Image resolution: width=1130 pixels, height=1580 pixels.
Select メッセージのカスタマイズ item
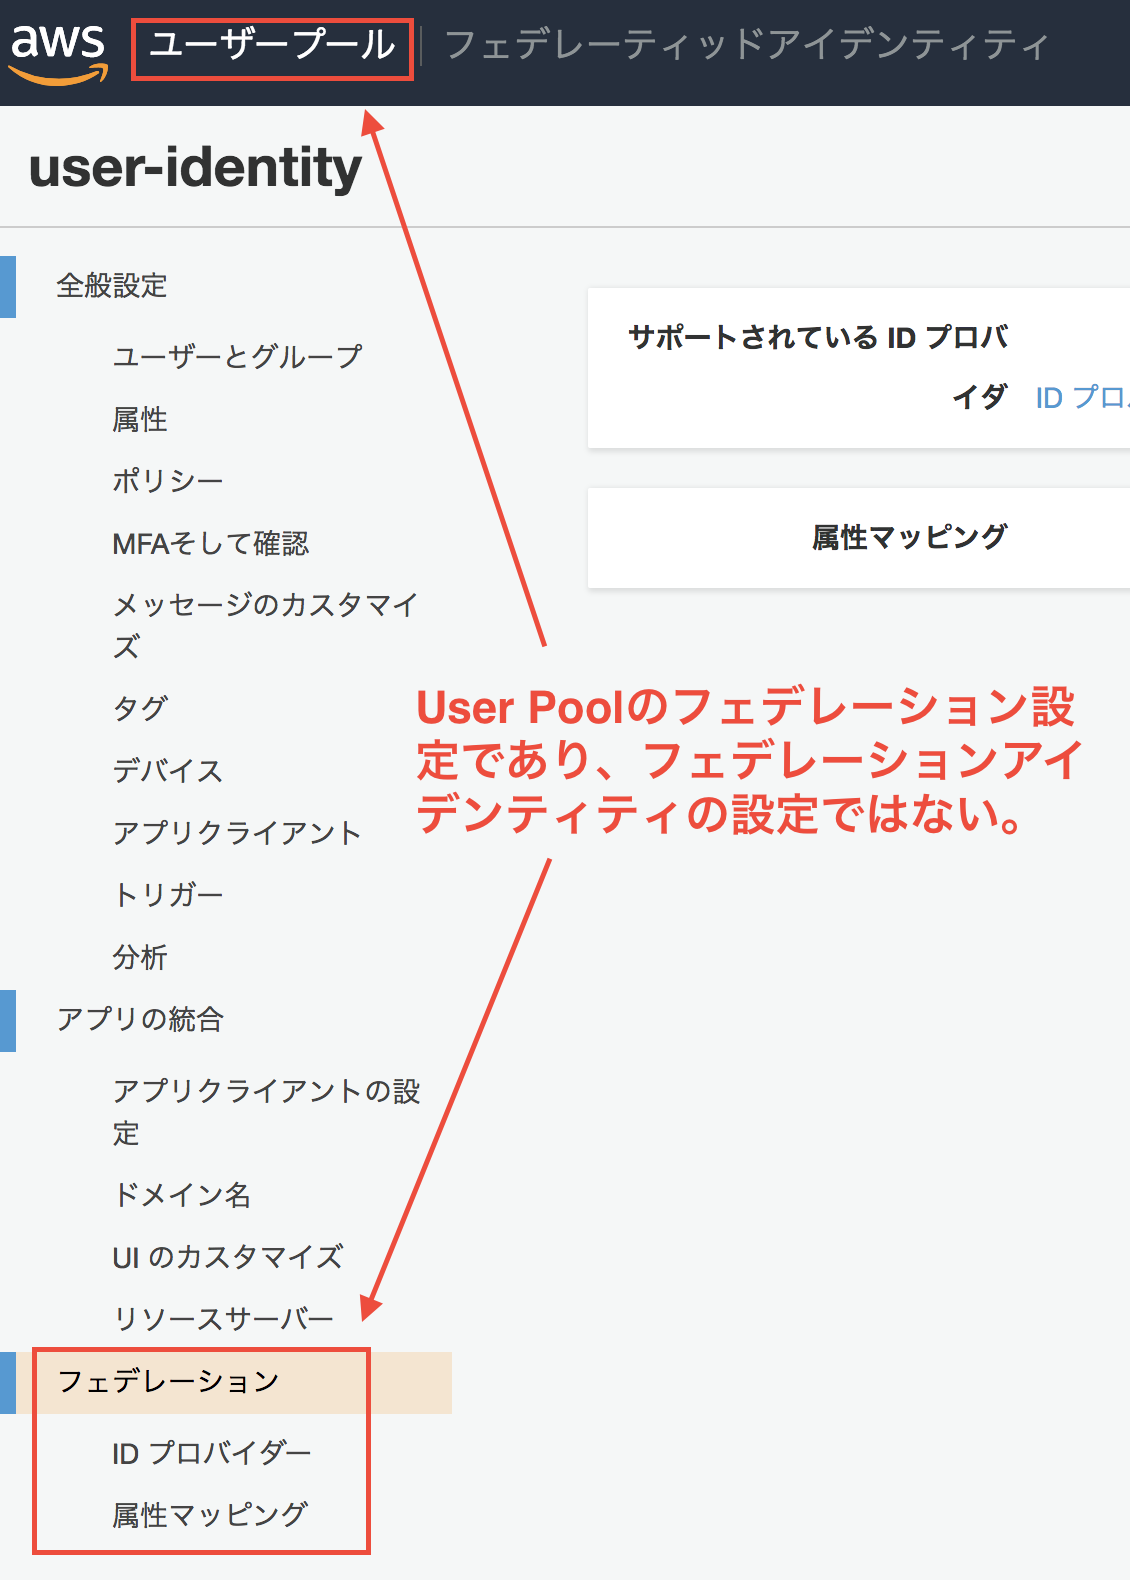point(265,625)
